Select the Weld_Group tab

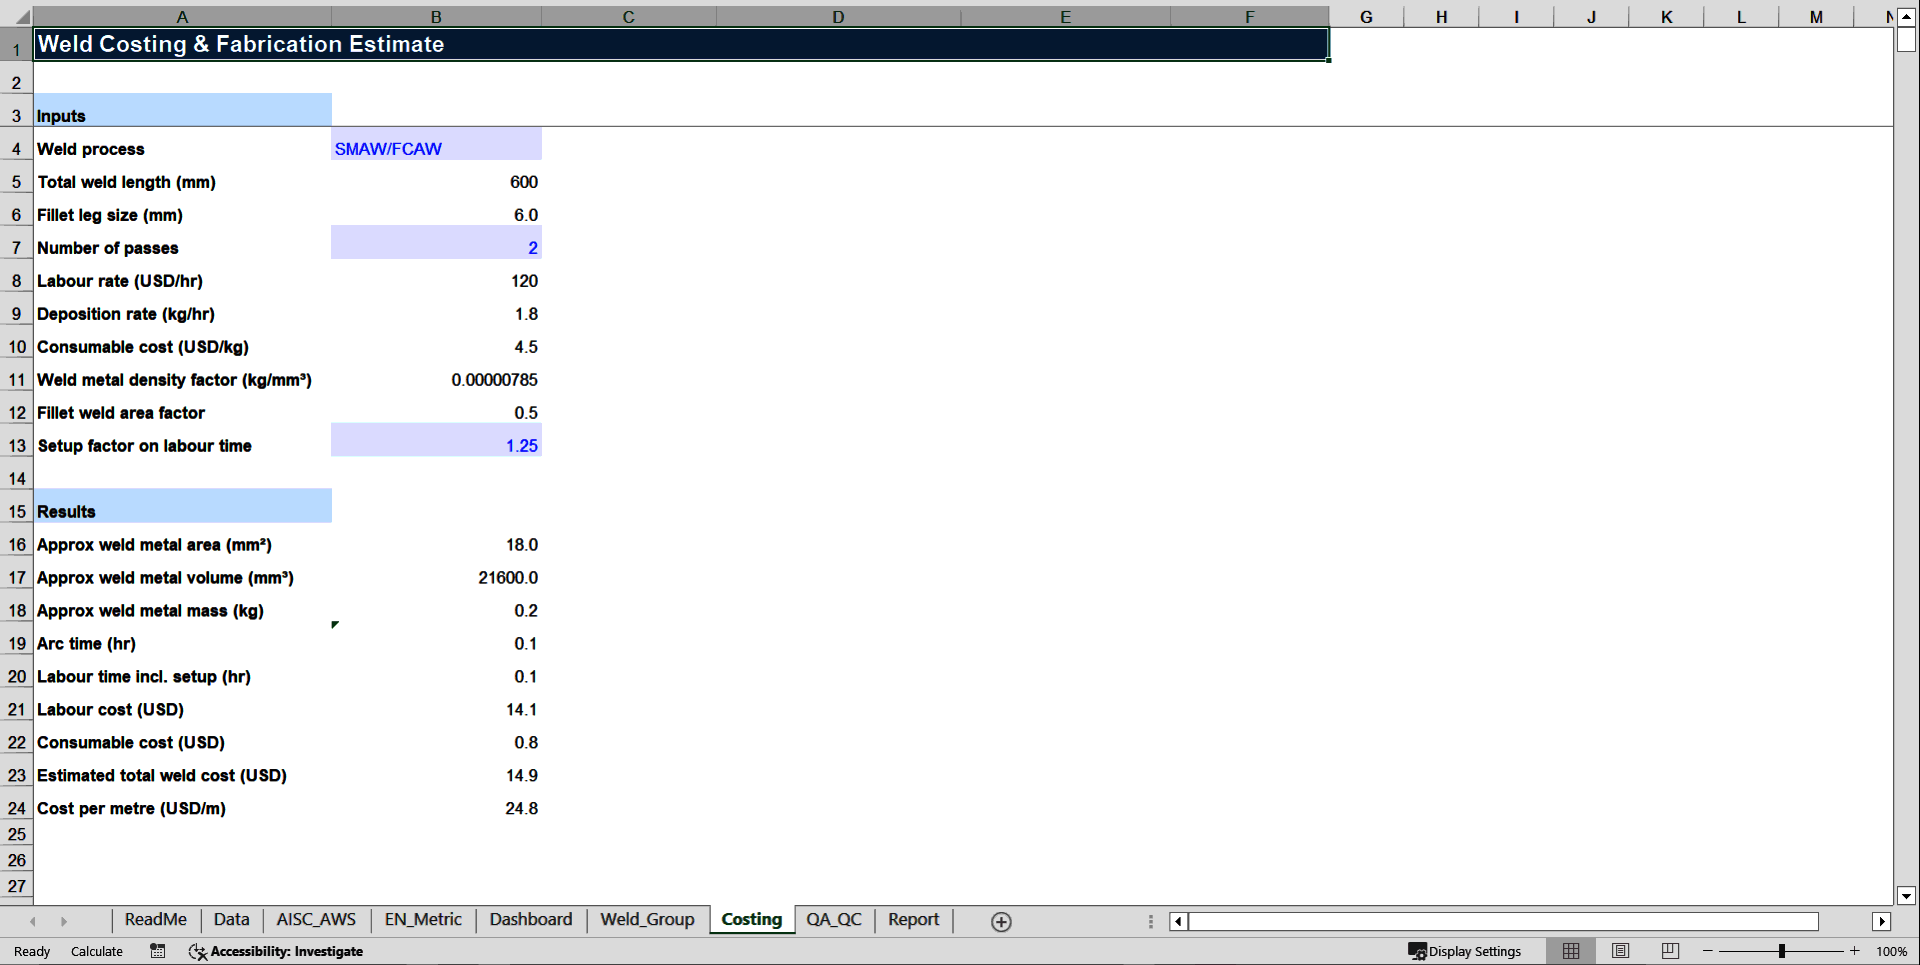647,920
